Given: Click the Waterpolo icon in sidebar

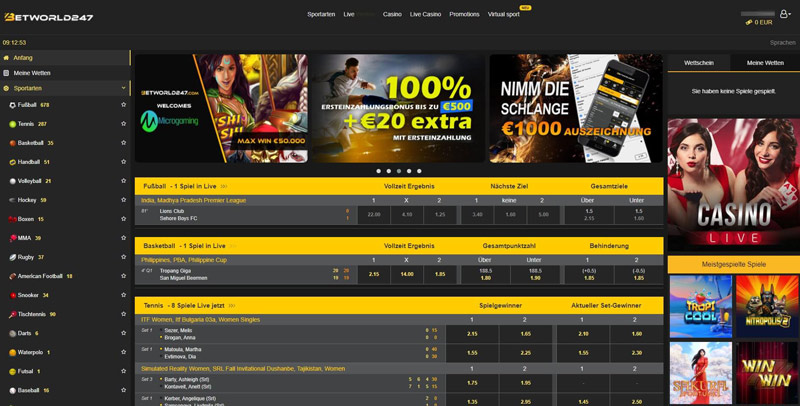Looking at the screenshot, I should [x=12, y=352].
